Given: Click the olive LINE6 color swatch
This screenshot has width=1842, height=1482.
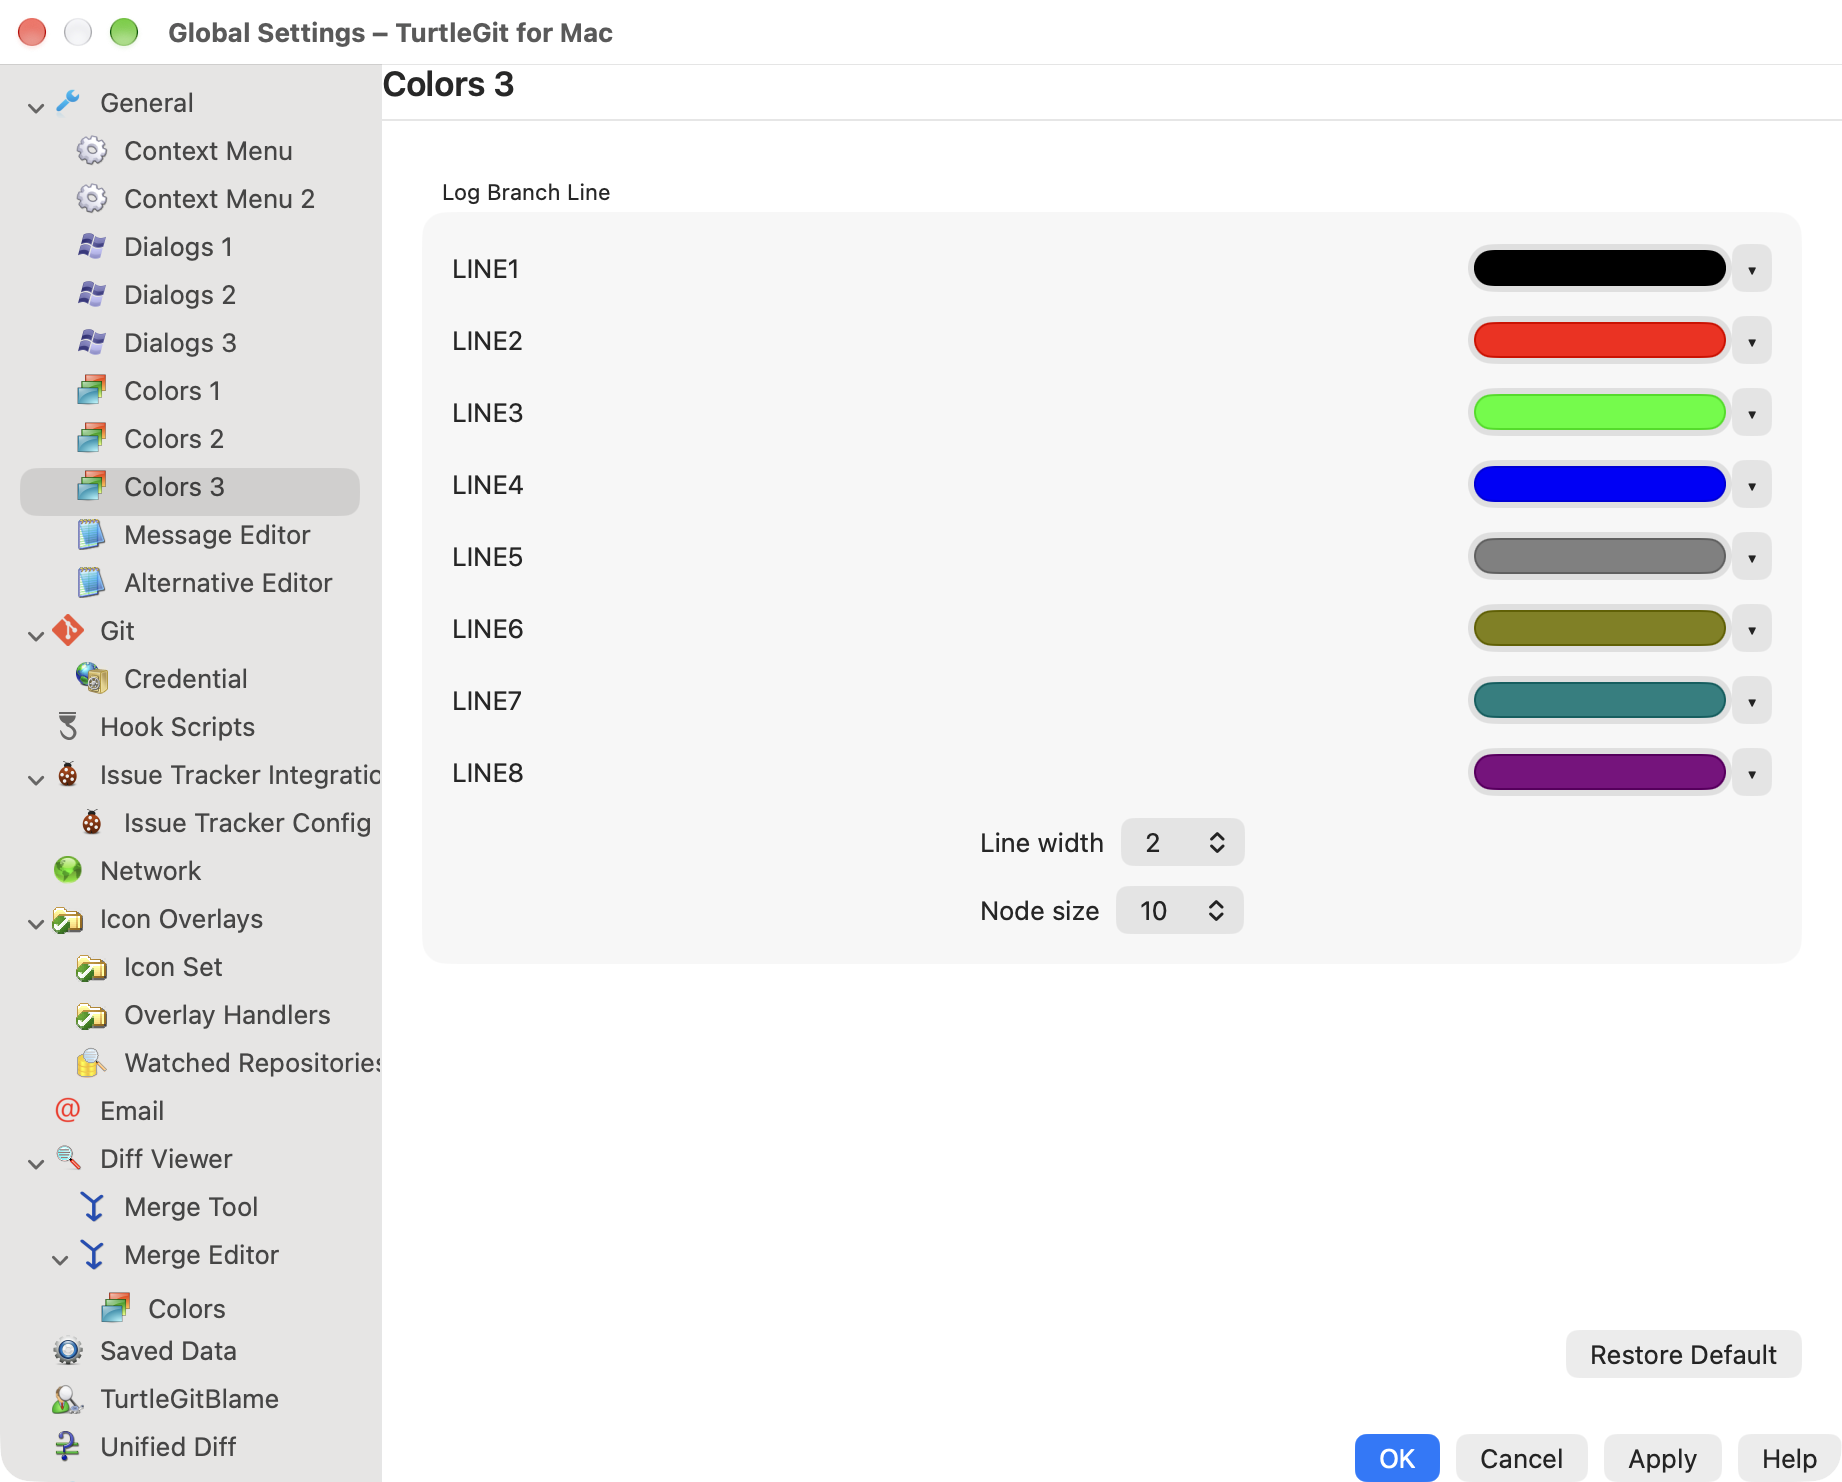Looking at the screenshot, I should pyautogui.click(x=1599, y=628).
